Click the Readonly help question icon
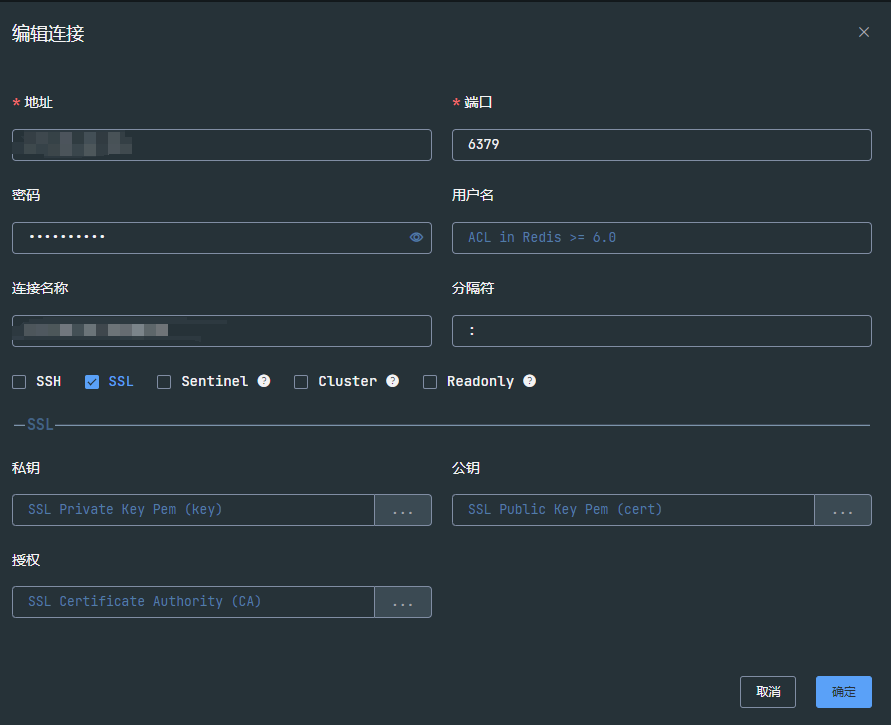Image resolution: width=891 pixels, height=725 pixels. 530,381
